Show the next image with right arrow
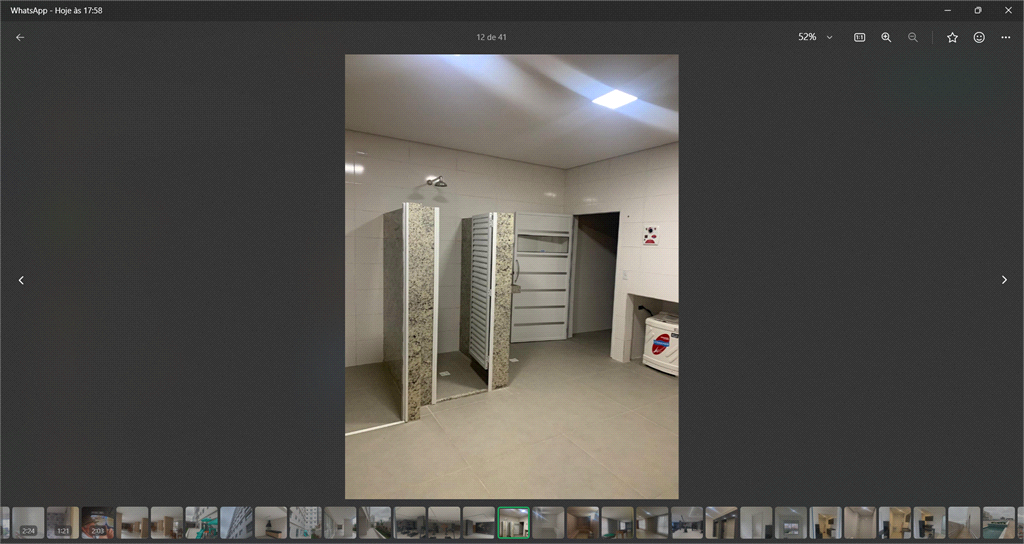The width and height of the screenshot is (1024, 544). tap(1004, 280)
